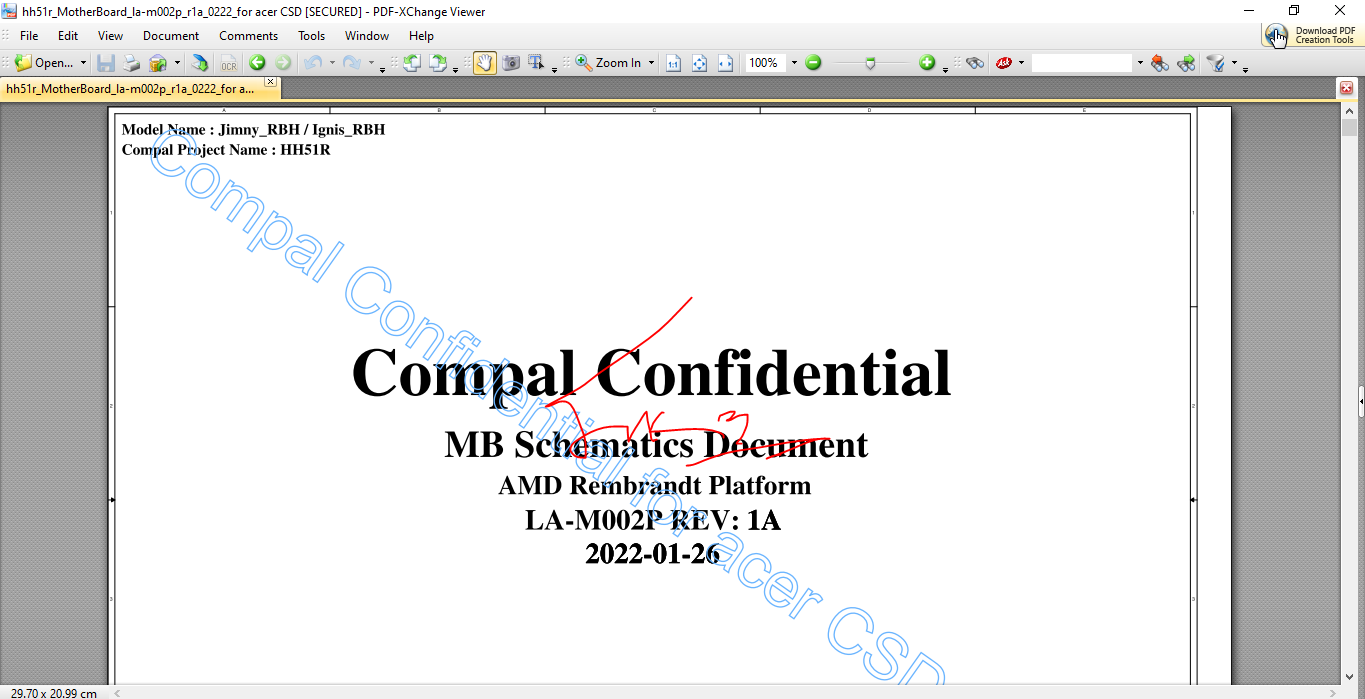Click the Find Previous binoculars icon

click(x=1160, y=63)
